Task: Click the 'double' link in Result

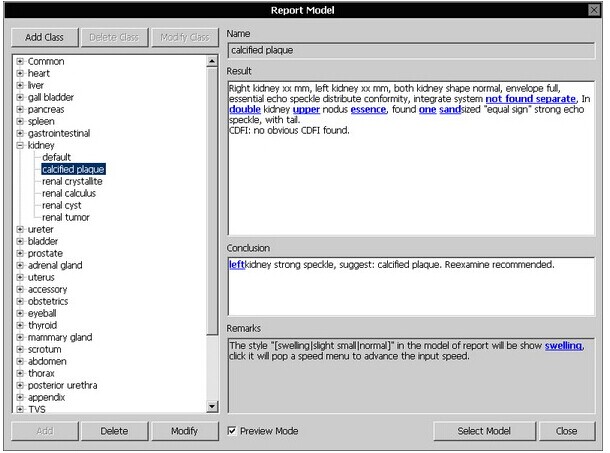Action: click(x=245, y=110)
